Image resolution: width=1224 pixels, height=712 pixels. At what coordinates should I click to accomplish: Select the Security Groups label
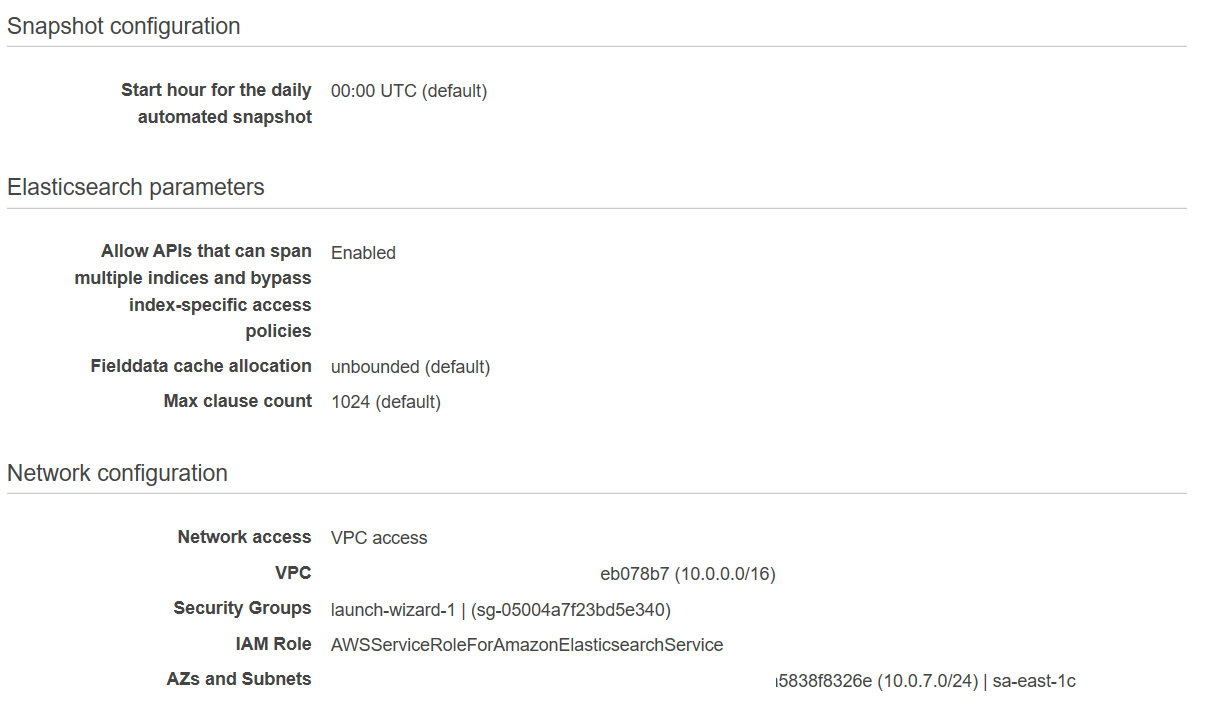[242, 608]
